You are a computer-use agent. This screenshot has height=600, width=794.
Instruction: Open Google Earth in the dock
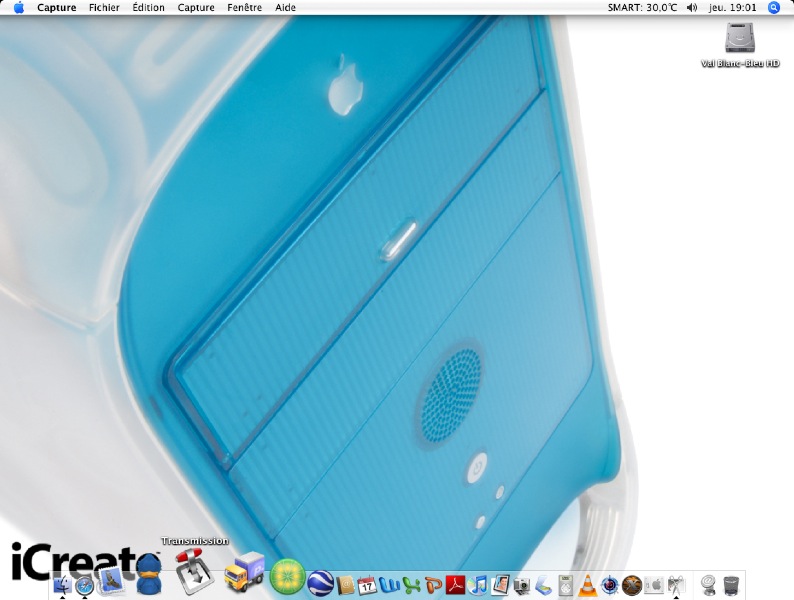pyautogui.click(x=321, y=582)
